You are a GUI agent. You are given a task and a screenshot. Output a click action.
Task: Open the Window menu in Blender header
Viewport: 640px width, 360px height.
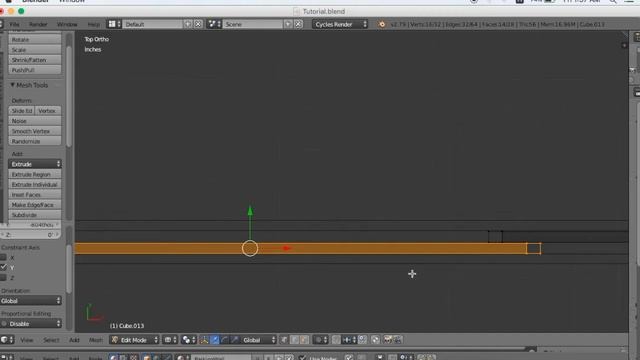click(67, 24)
